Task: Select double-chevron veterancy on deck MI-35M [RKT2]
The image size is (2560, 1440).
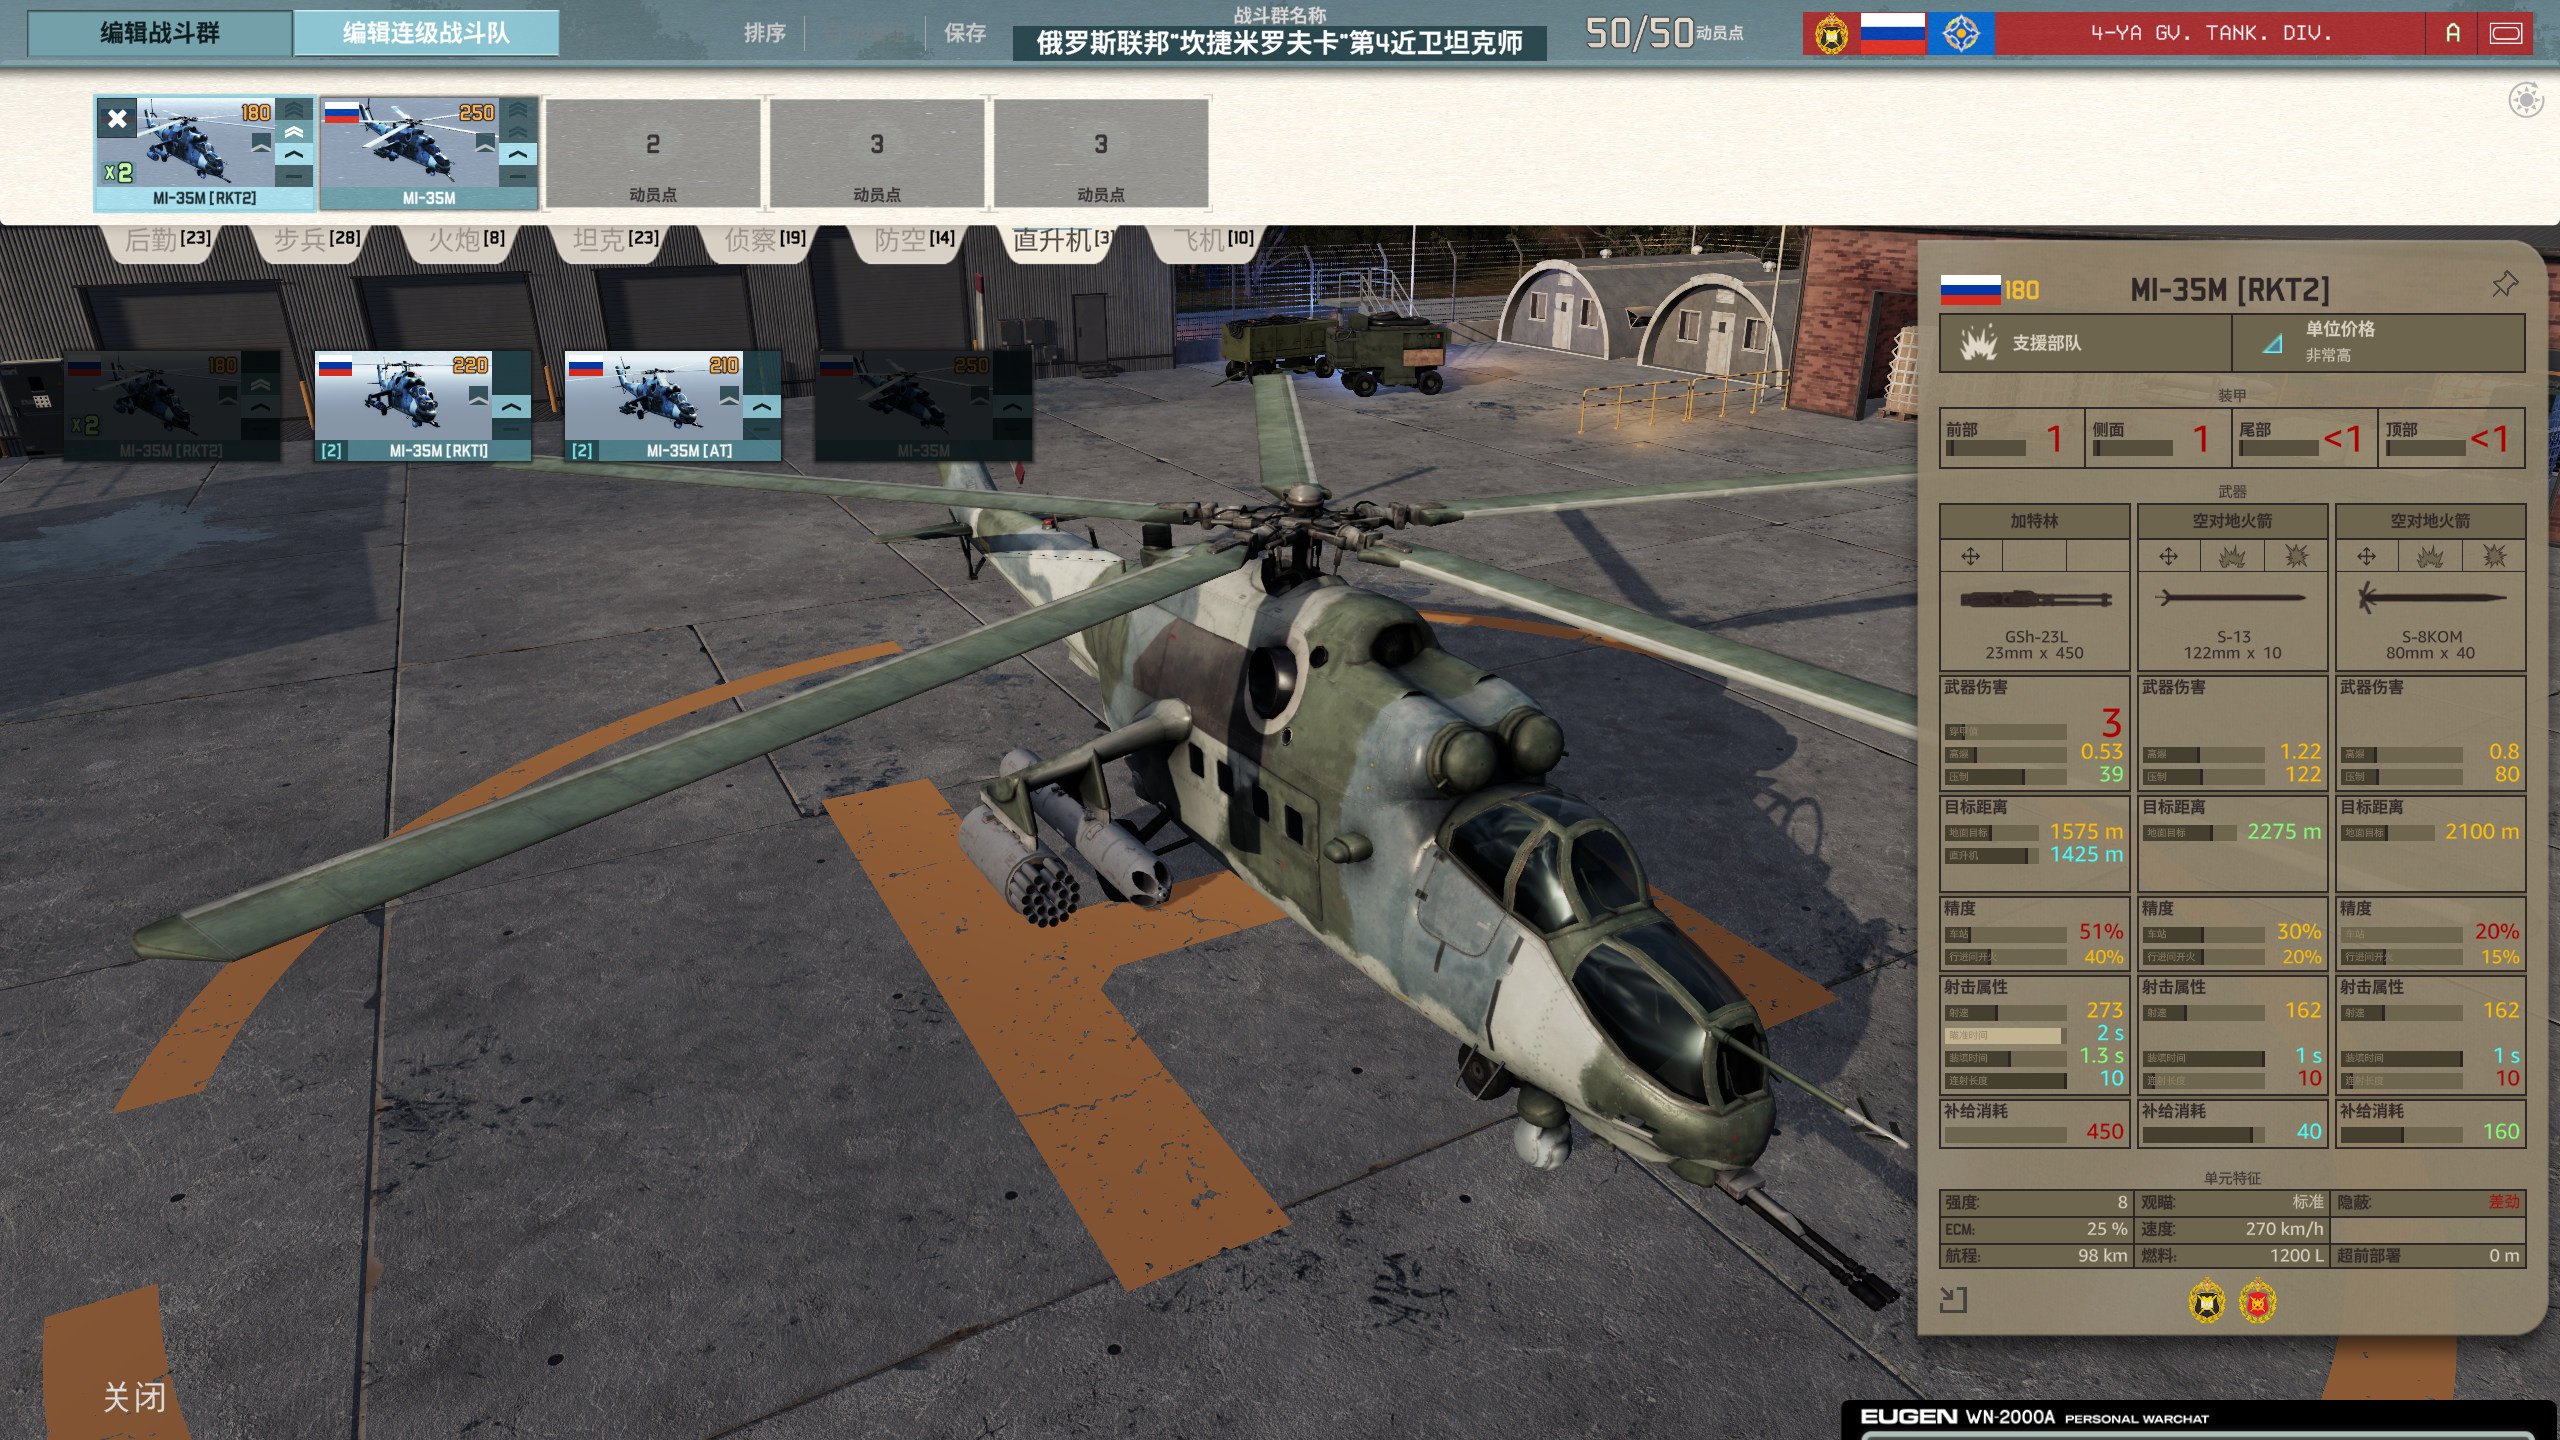Action: 293,132
